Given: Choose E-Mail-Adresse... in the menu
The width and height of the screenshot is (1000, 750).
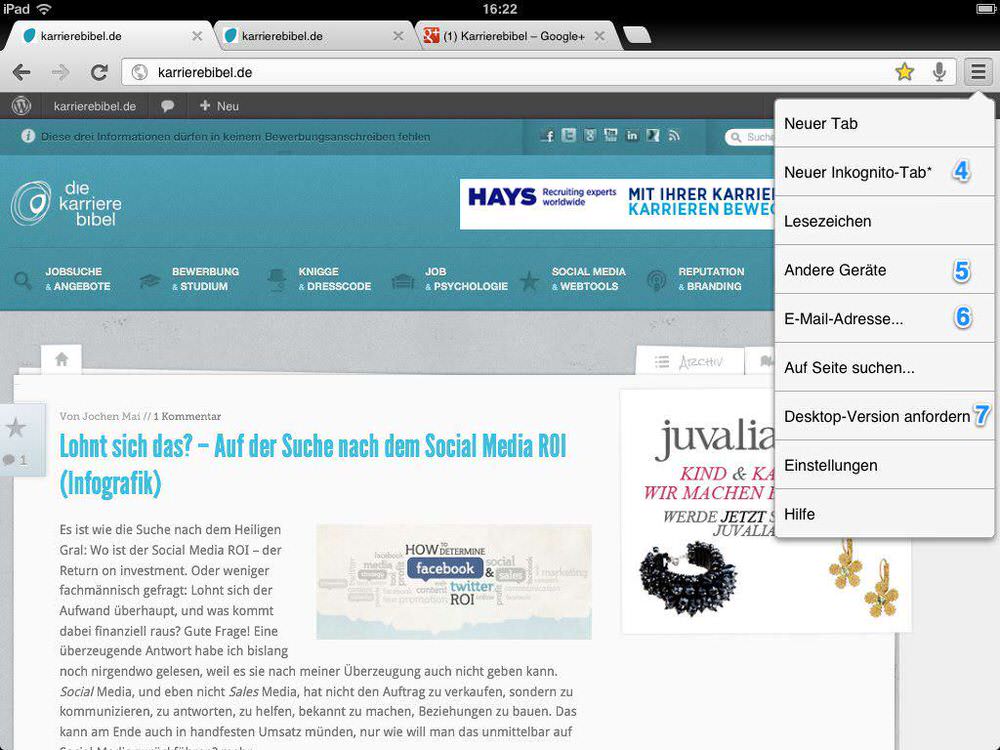Looking at the screenshot, I should [x=884, y=319].
